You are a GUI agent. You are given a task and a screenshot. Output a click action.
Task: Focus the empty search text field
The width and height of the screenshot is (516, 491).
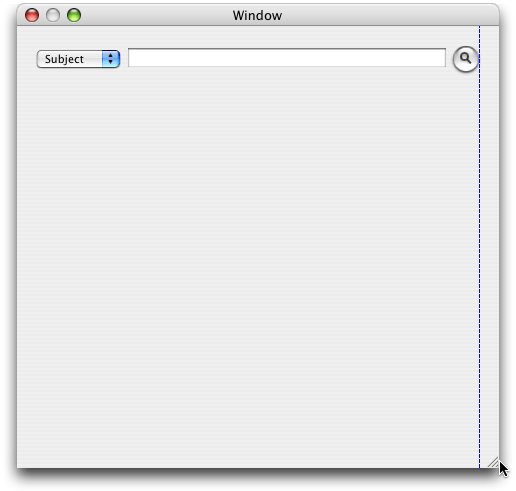tap(287, 58)
